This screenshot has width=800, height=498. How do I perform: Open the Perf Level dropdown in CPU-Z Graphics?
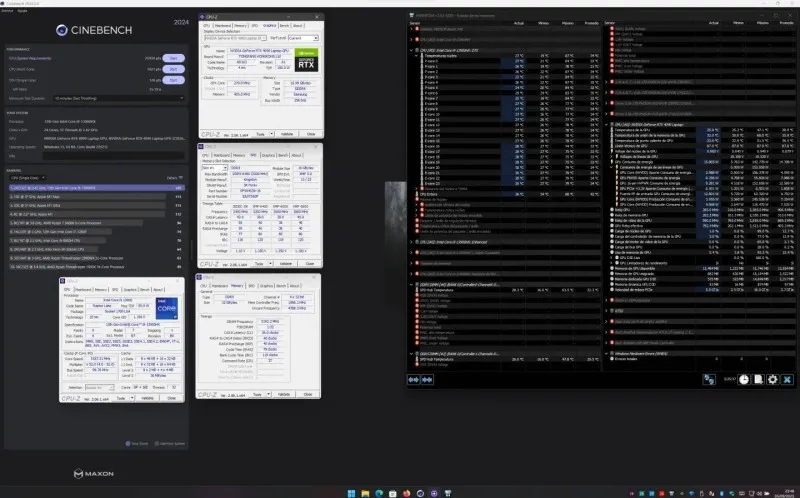tap(303, 38)
